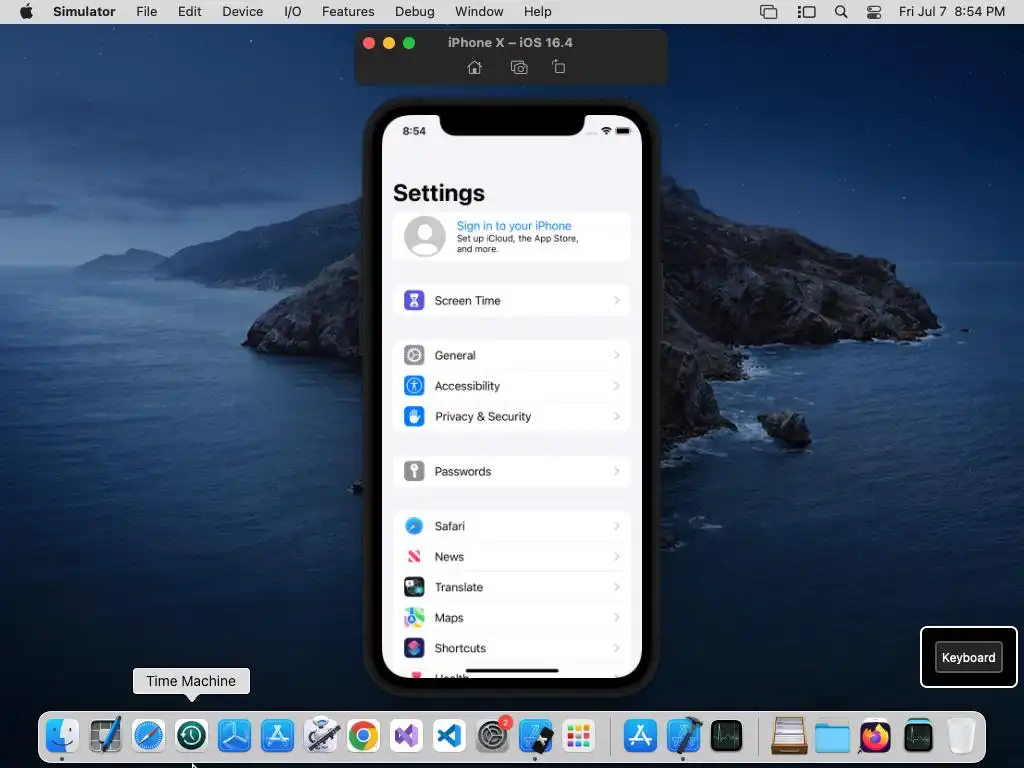Image resolution: width=1024 pixels, height=768 pixels.
Task: Expand Safari row chevron
Action: point(616,526)
